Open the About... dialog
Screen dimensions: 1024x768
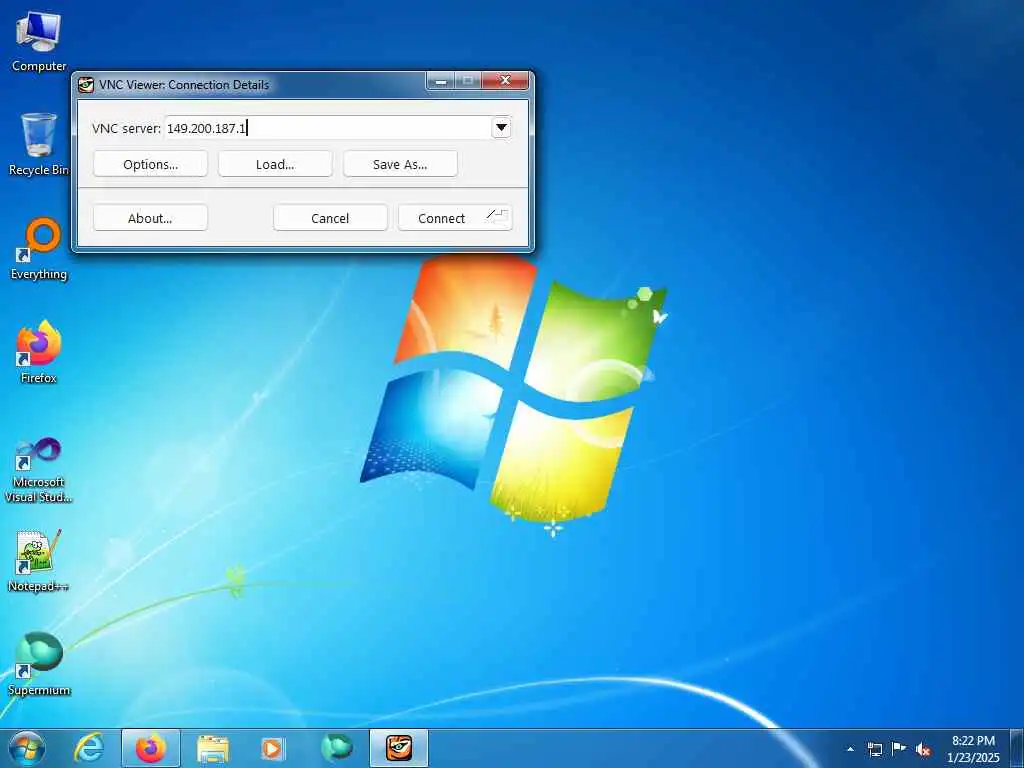coord(150,217)
